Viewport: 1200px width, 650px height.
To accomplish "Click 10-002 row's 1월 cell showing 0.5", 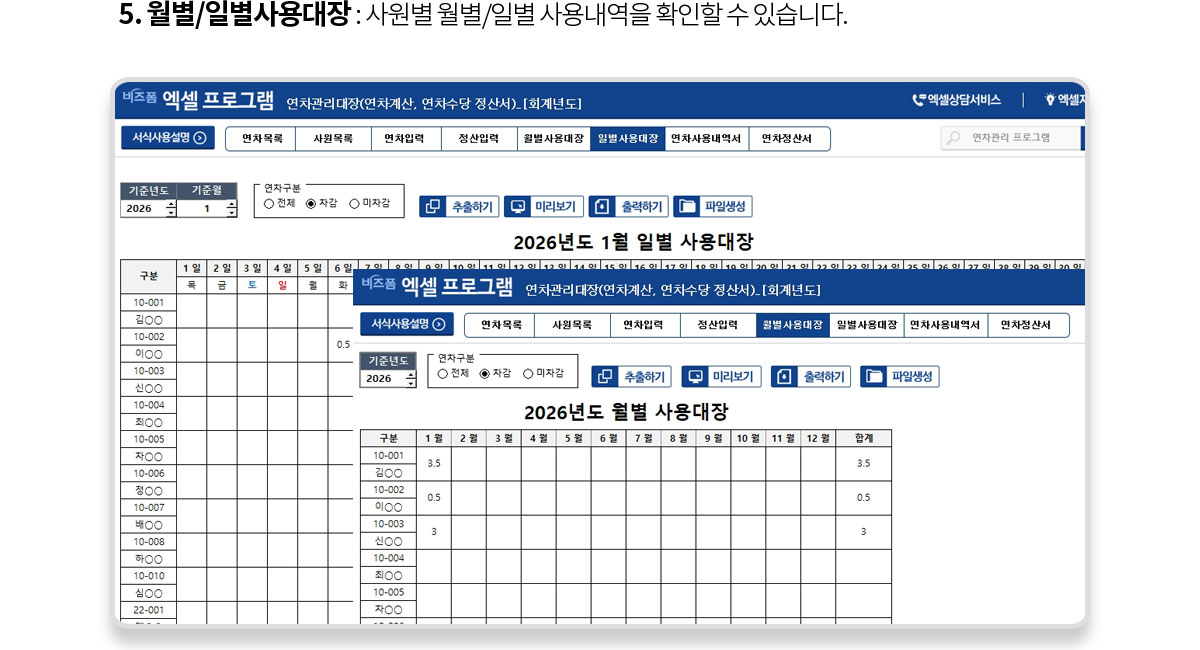I will click(x=434, y=498).
